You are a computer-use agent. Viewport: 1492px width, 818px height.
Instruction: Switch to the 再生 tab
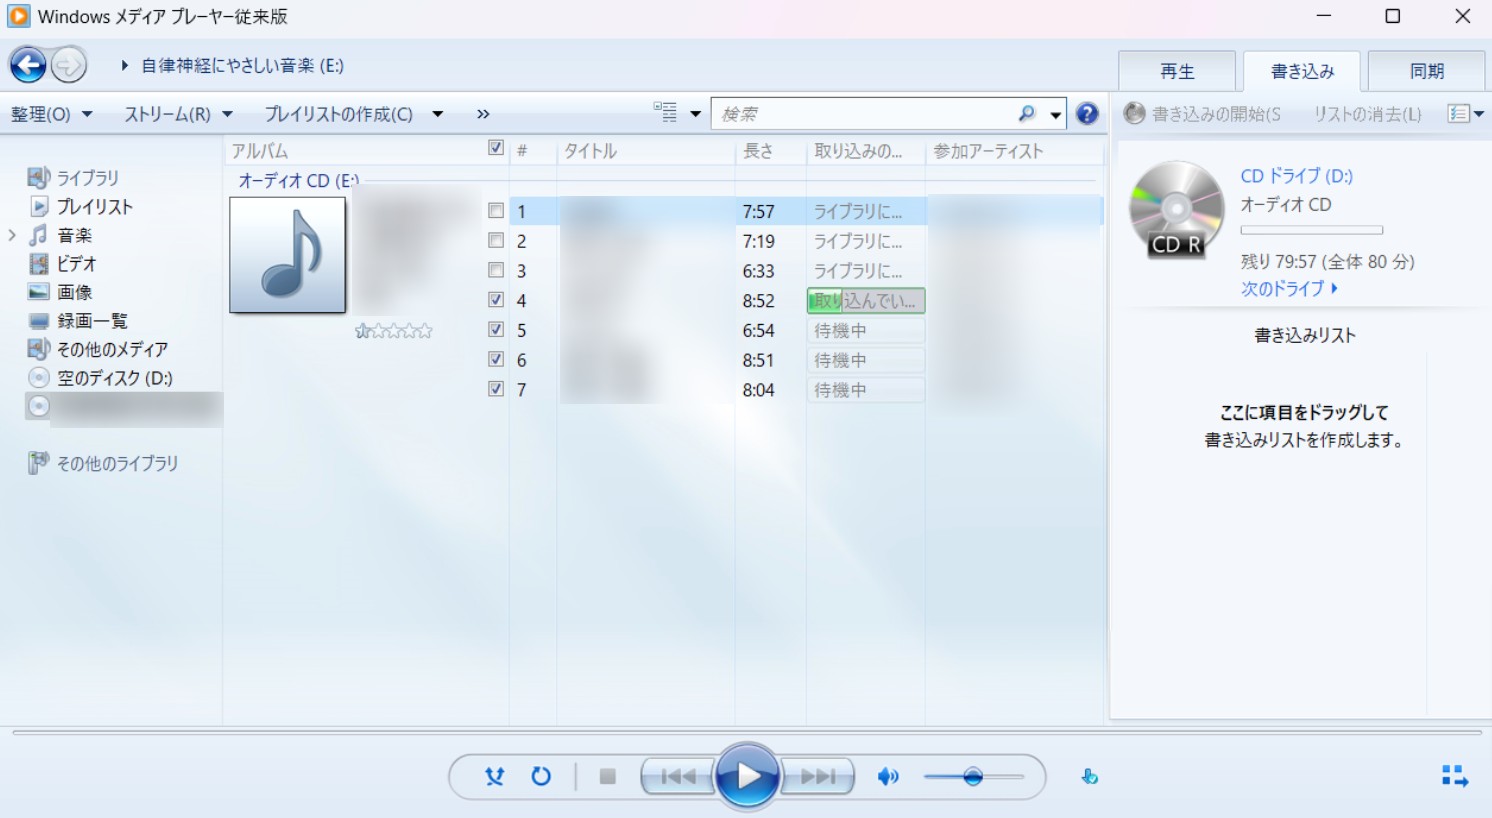pos(1177,71)
